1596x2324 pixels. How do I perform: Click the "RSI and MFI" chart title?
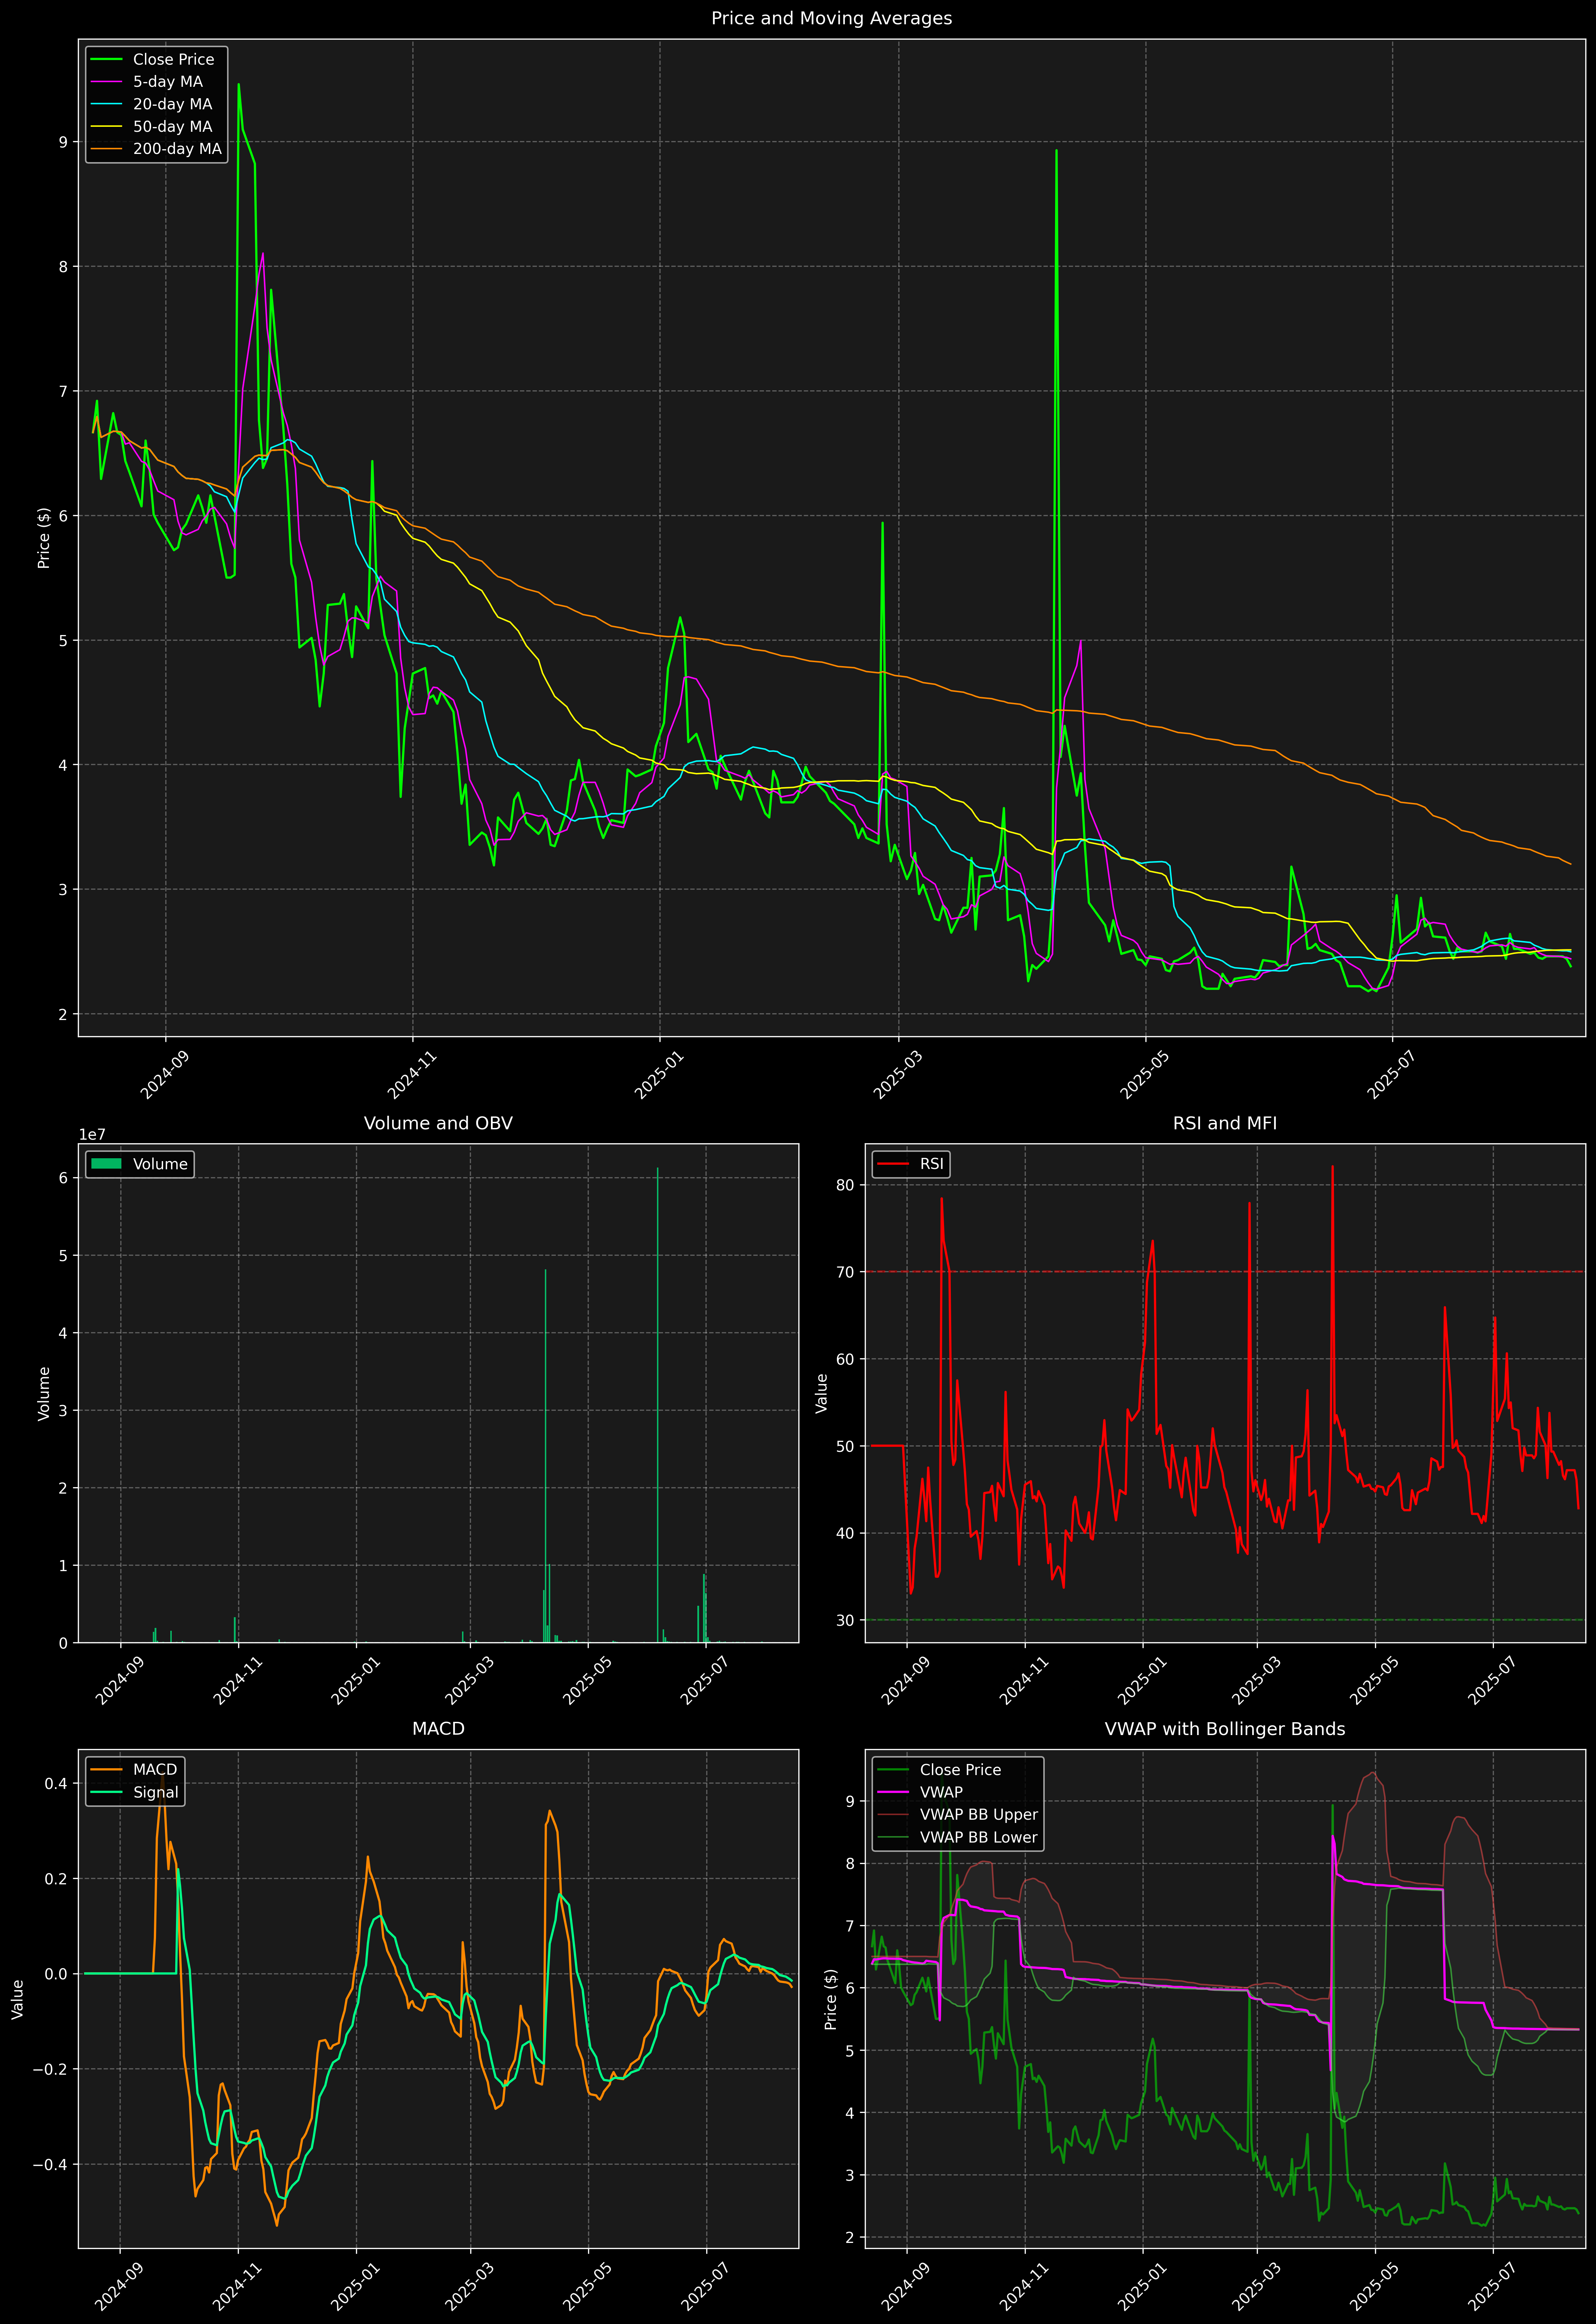pyautogui.click(x=1225, y=1123)
